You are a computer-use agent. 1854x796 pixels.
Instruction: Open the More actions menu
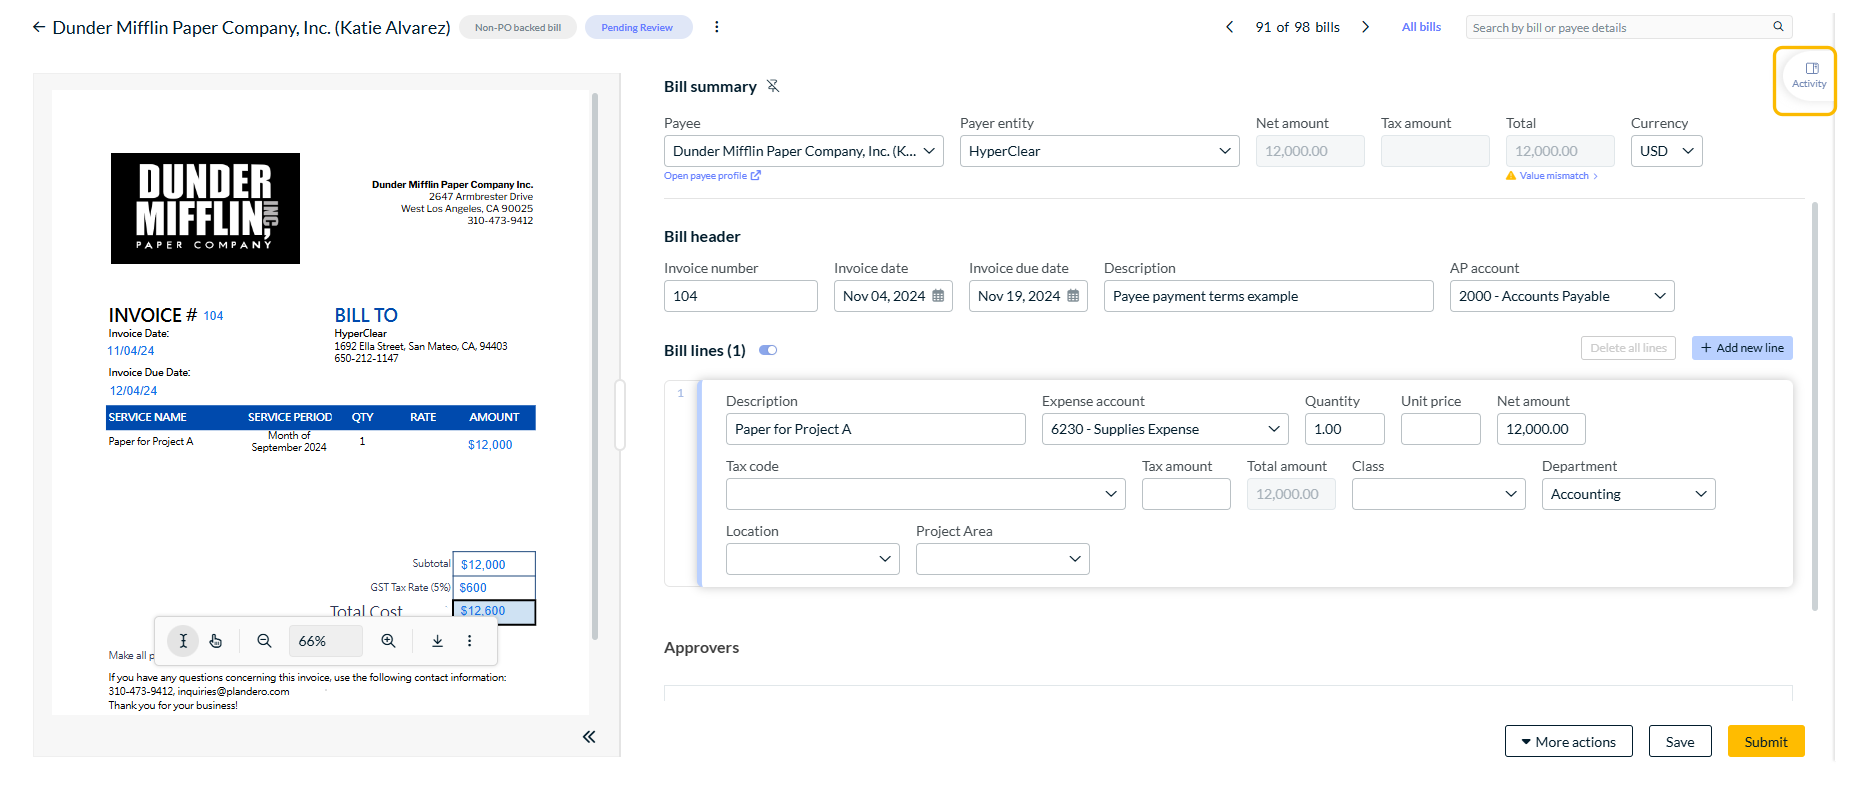tap(1568, 741)
